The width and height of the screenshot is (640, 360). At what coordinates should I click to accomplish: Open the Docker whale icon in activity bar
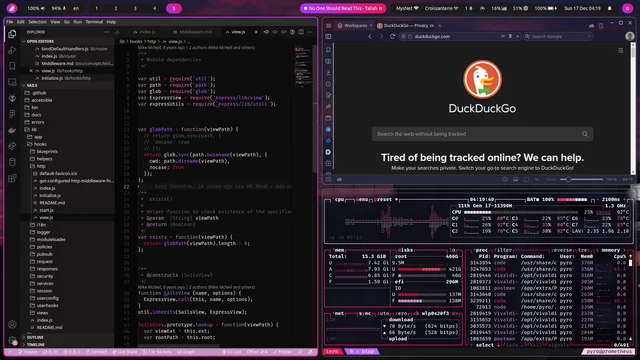12,130
